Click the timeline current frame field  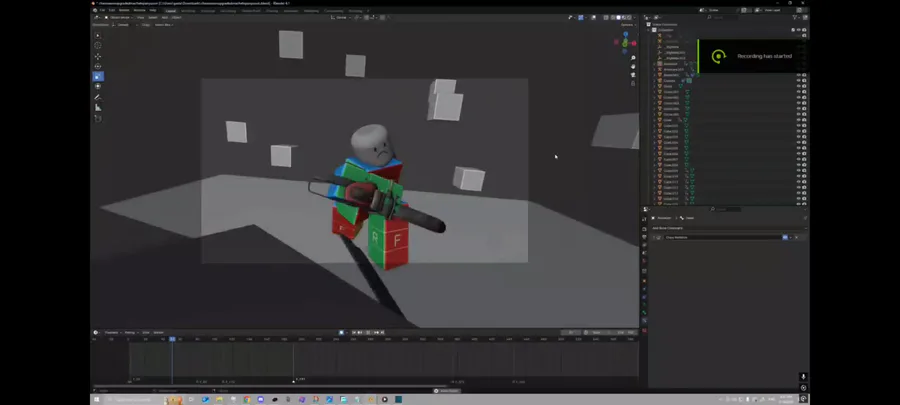(x=571, y=332)
